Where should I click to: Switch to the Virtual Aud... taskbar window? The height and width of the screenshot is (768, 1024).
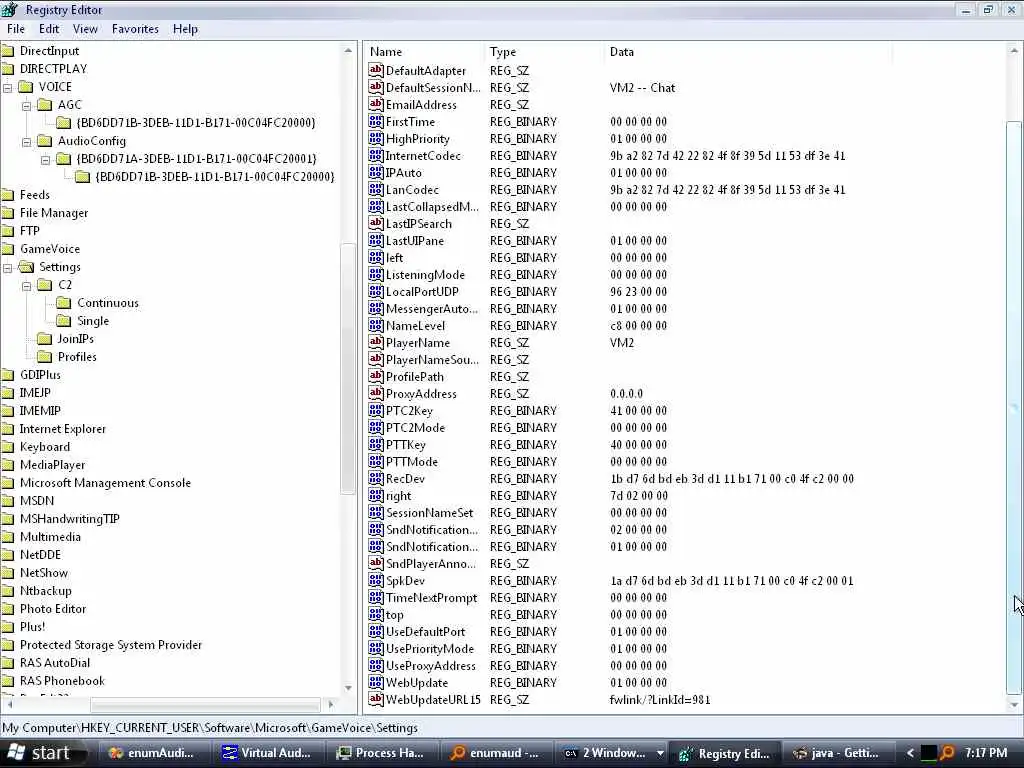[268, 753]
